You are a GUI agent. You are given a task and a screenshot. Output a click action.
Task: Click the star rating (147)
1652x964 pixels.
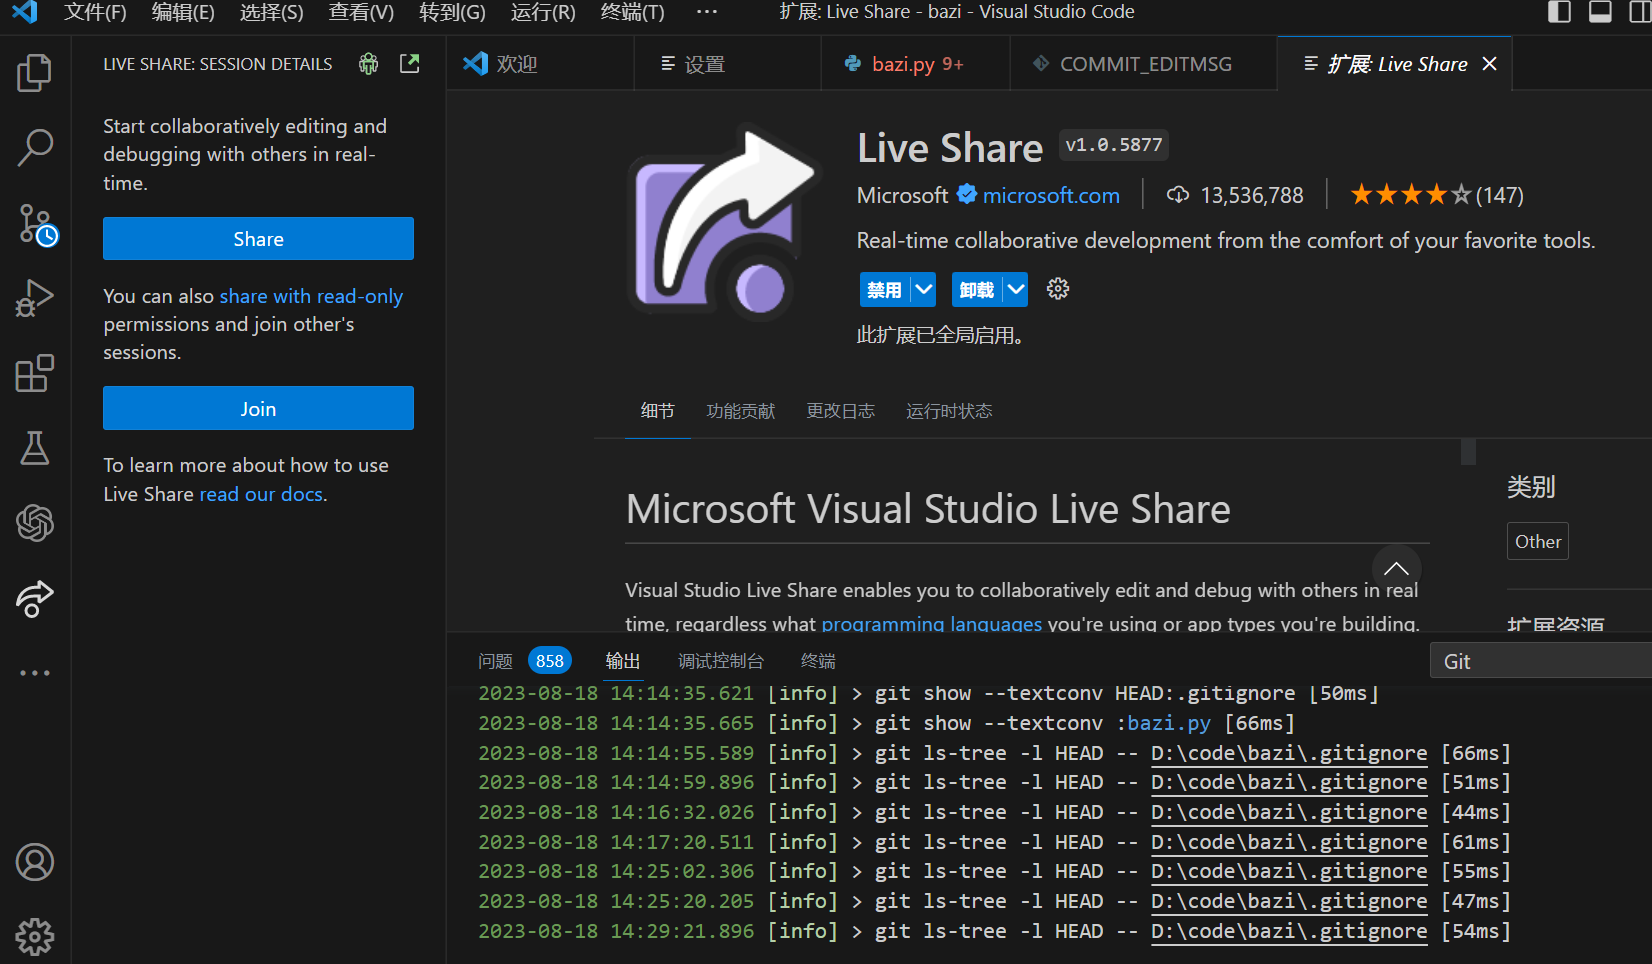pos(1437,195)
